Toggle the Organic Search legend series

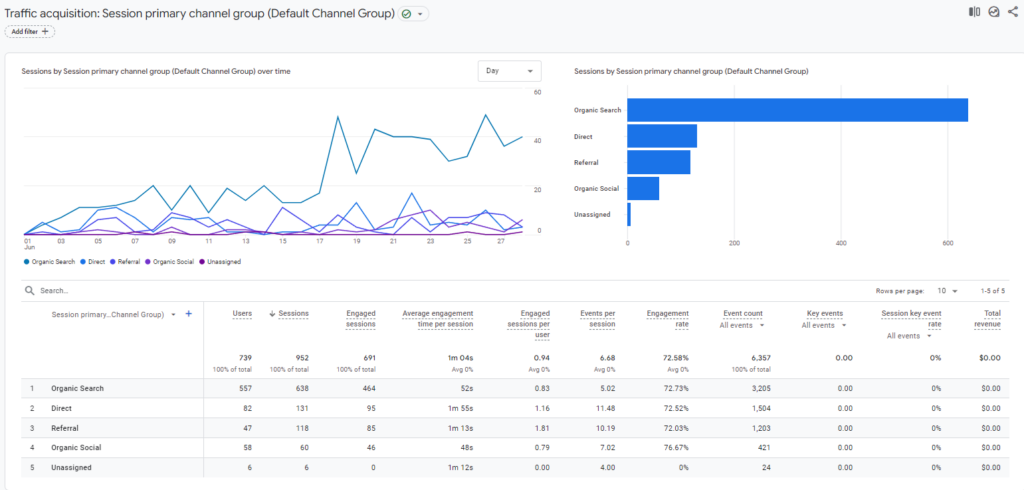tap(50, 261)
